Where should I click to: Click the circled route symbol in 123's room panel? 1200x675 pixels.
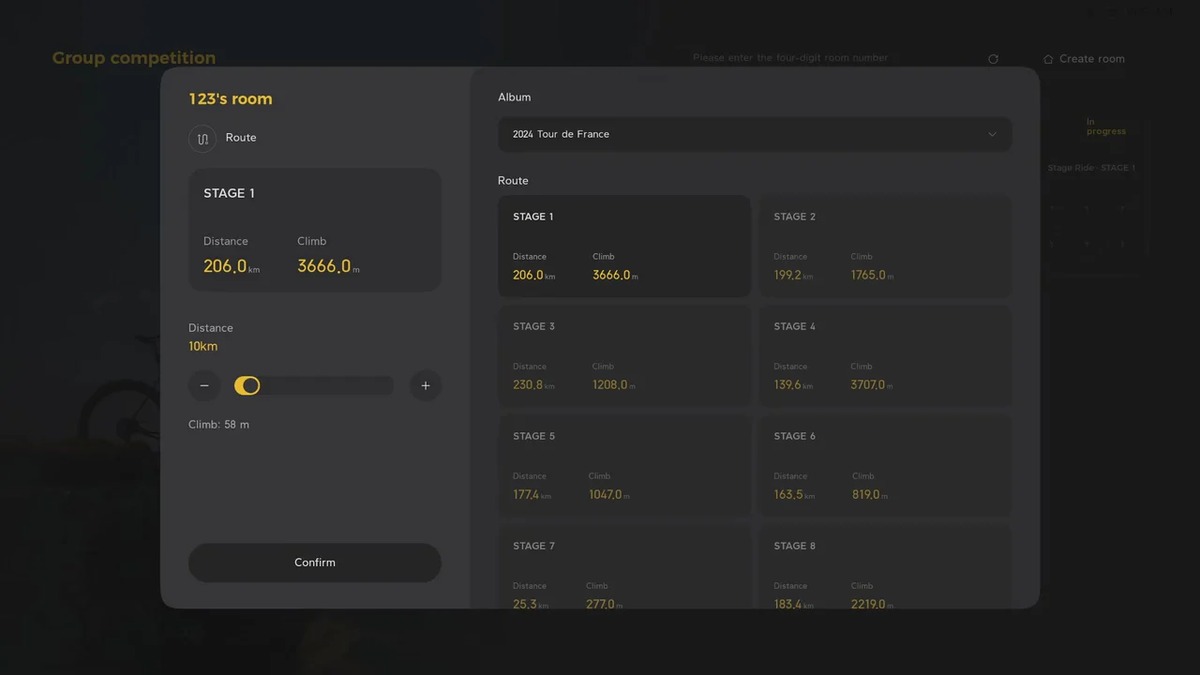point(202,138)
